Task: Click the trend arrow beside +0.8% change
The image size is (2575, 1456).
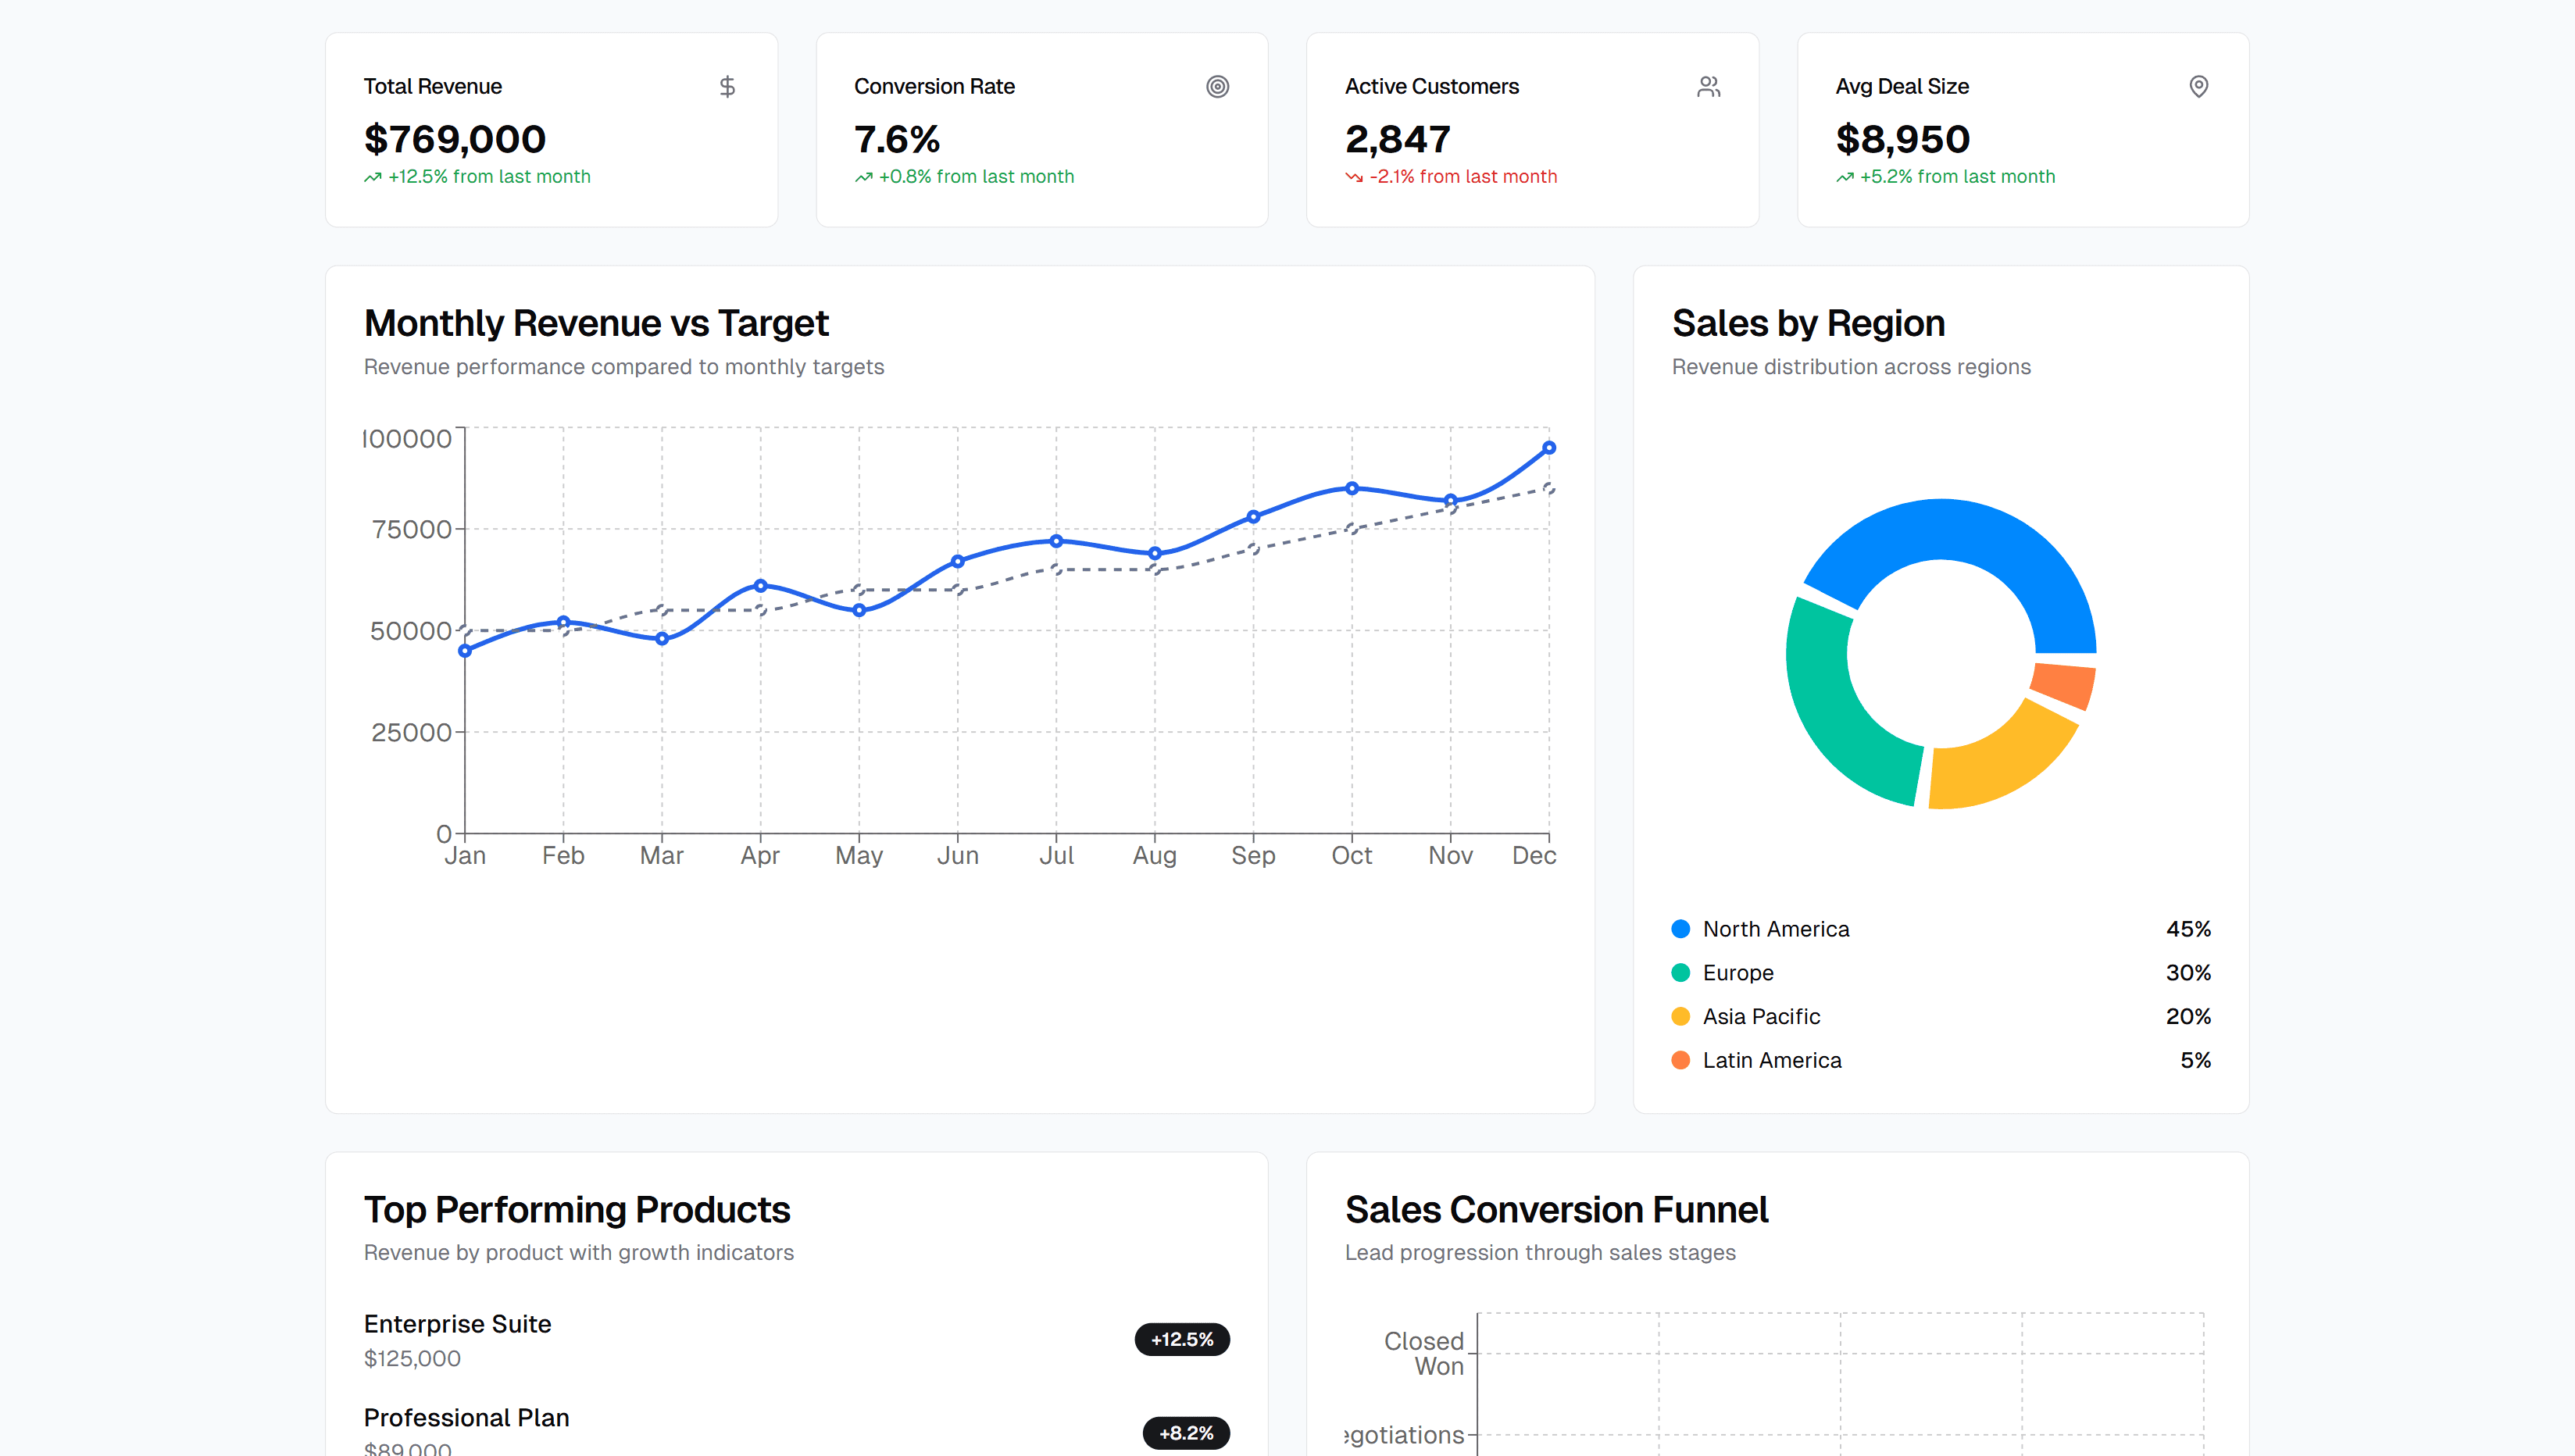Action: pos(863,177)
